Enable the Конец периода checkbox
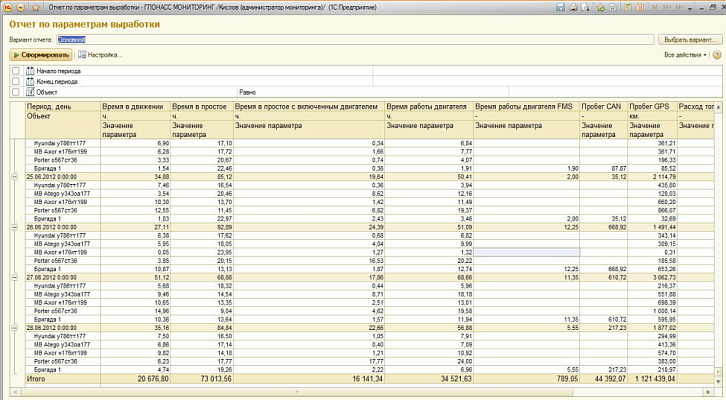The image size is (726, 400). pyautogui.click(x=15, y=81)
